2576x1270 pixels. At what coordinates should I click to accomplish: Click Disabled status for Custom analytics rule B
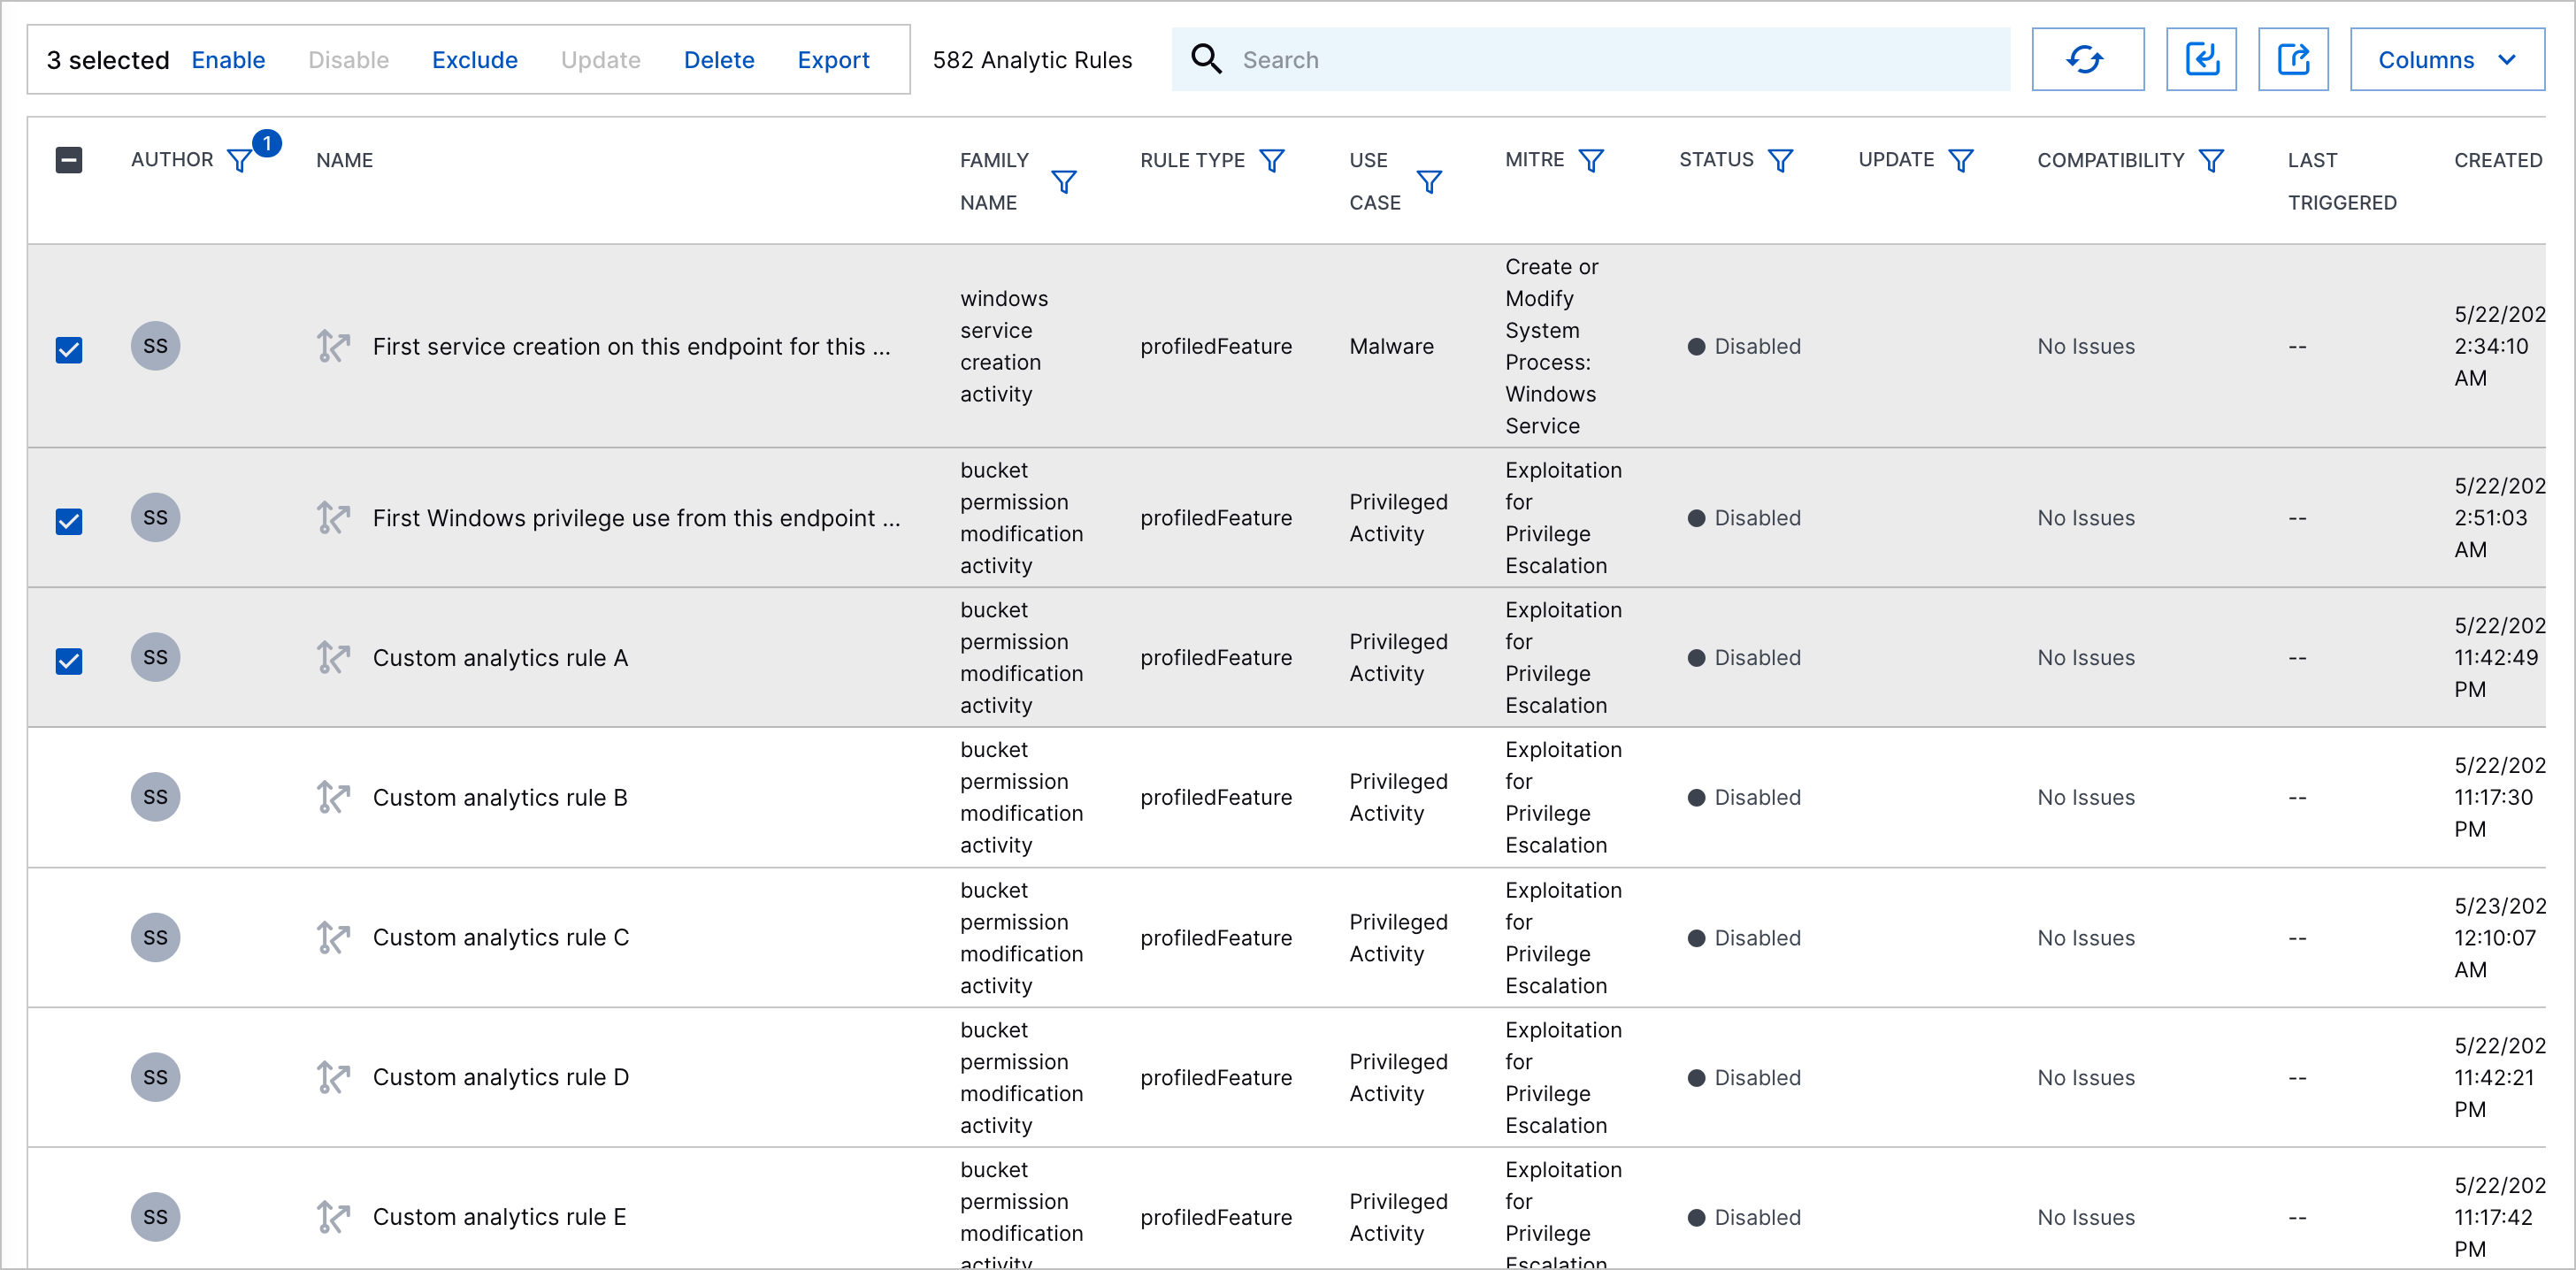tap(1745, 798)
